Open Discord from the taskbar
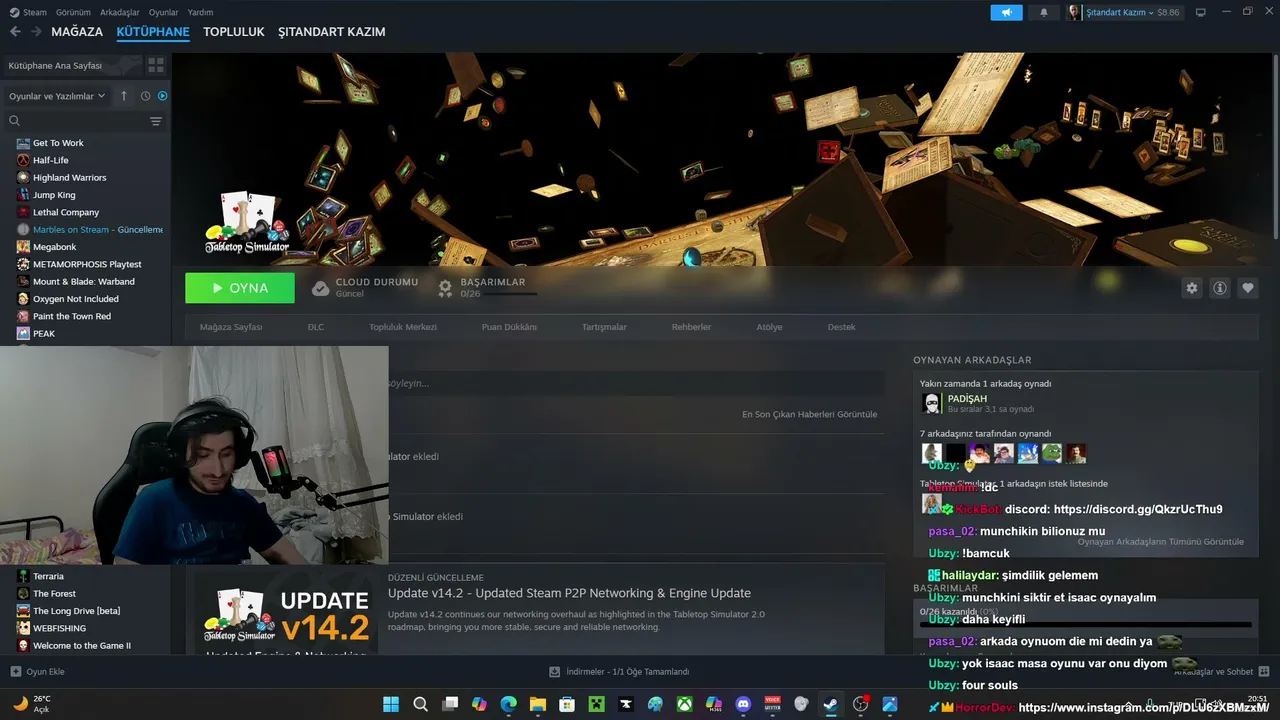The height and width of the screenshot is (720, 1280). click(x=743, y=704)
